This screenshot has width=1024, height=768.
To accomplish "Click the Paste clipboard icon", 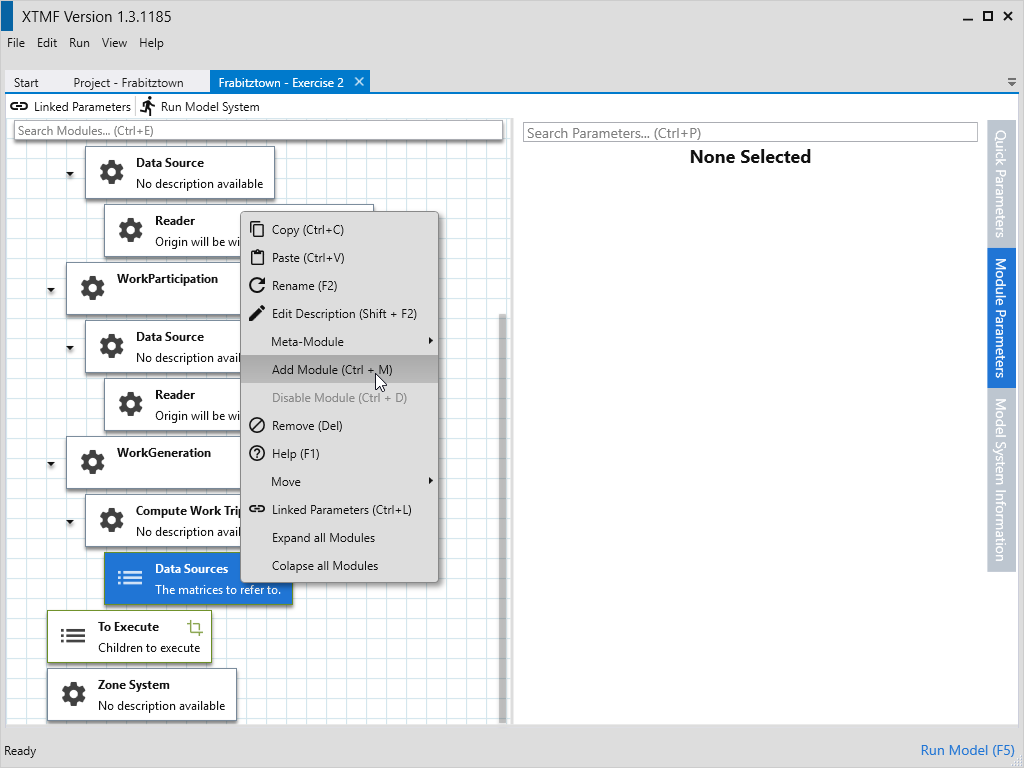I will (257, 257).
